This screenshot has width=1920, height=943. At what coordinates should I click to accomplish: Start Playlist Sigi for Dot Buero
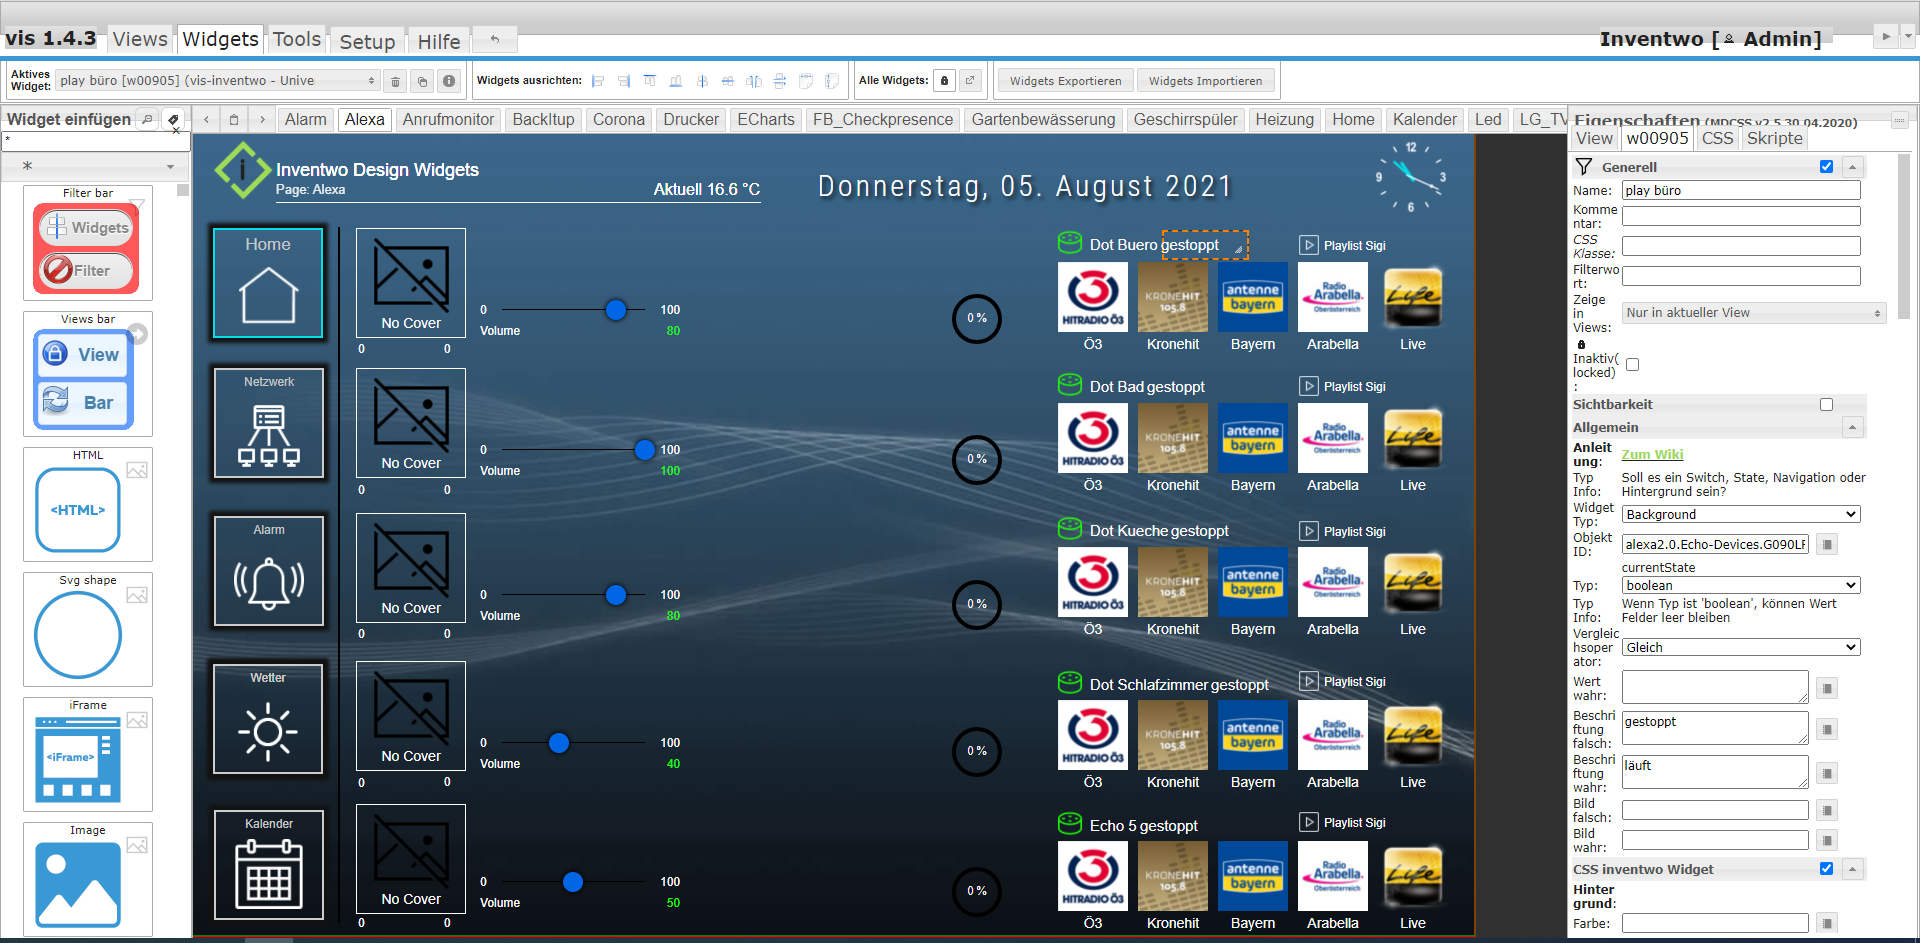(x=1343, y=245)
